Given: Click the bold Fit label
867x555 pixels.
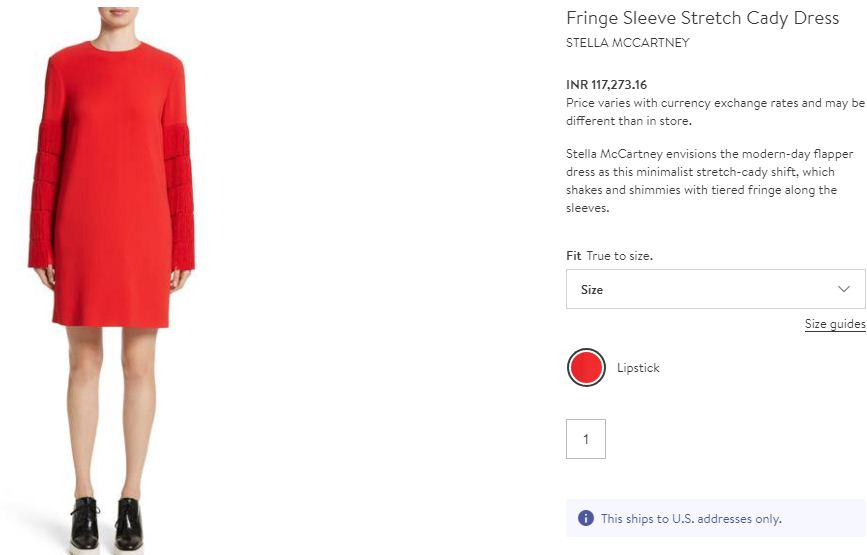Looking at the screenshot, I should 574,256.
